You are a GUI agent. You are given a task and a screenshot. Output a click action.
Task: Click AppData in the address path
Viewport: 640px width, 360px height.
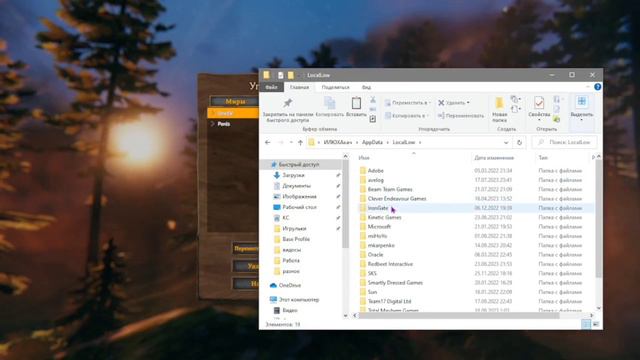click(372, 142)
